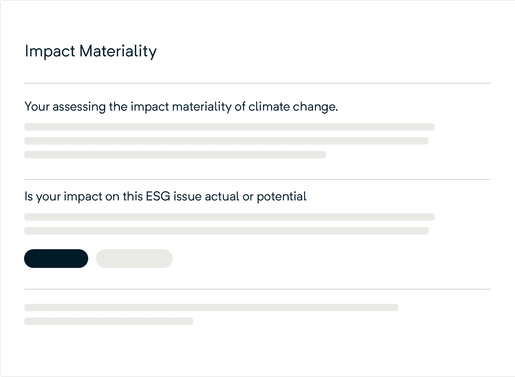Click the word actual in the question
Viewport: 515px width, 377px height.
coord(222,196)
